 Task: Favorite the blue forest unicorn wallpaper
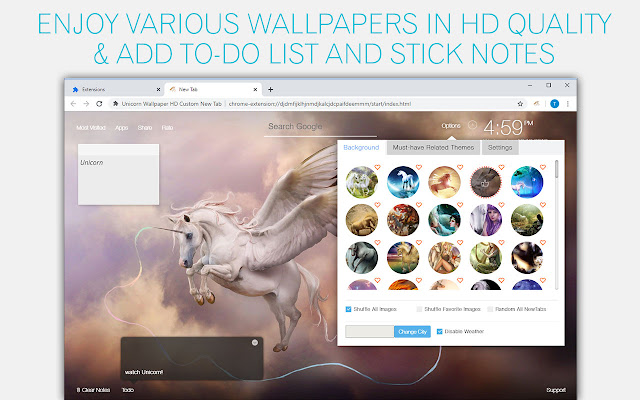[542, 167]
